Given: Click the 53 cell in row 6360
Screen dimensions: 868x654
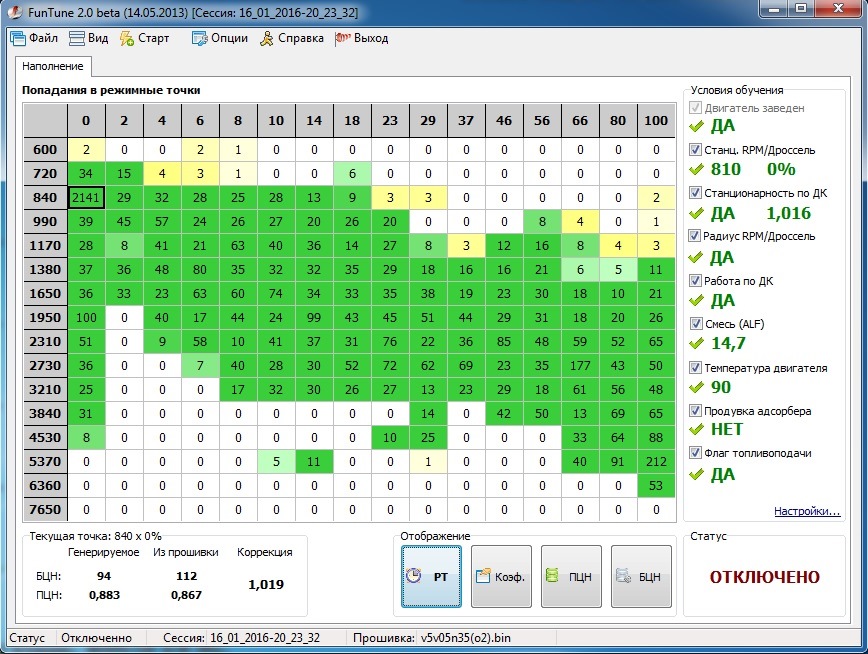Looking at the screenshot, I should coord(656,486).
